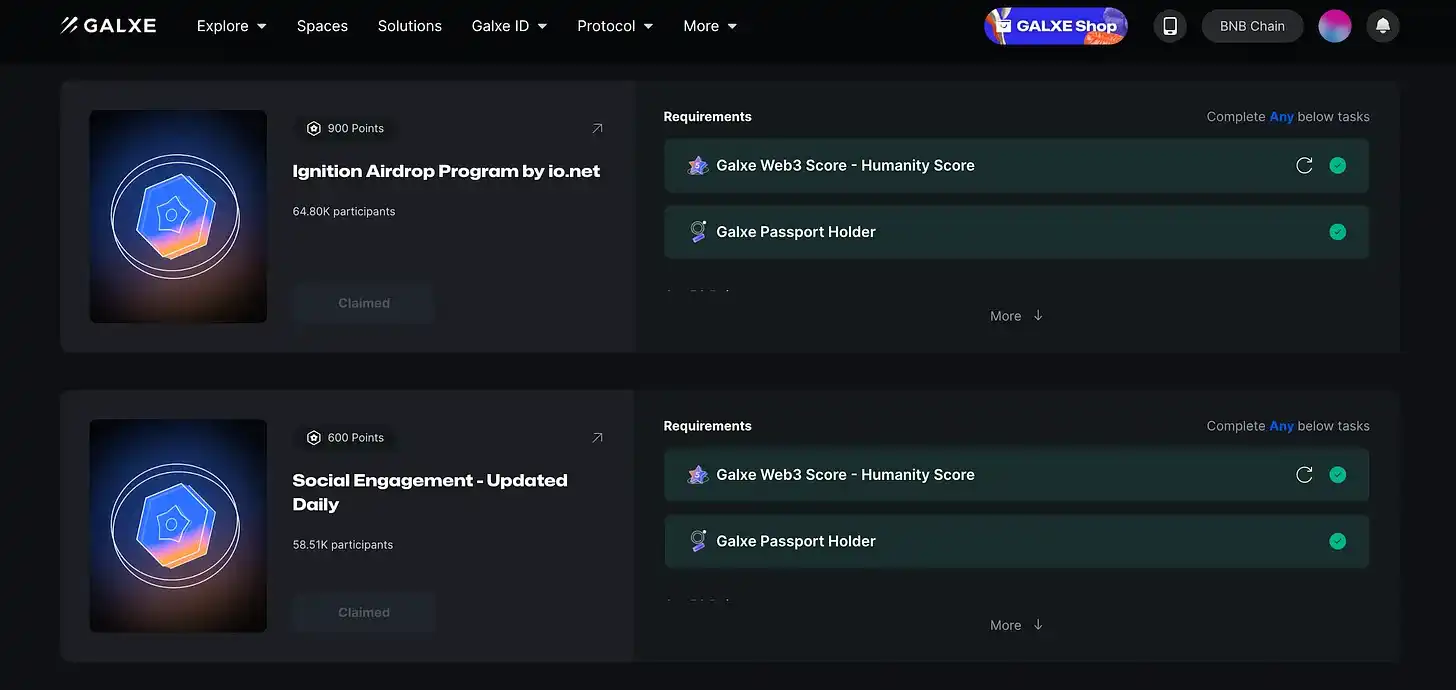
Task: Go to the Solutions page
Action: pos(410,26)
